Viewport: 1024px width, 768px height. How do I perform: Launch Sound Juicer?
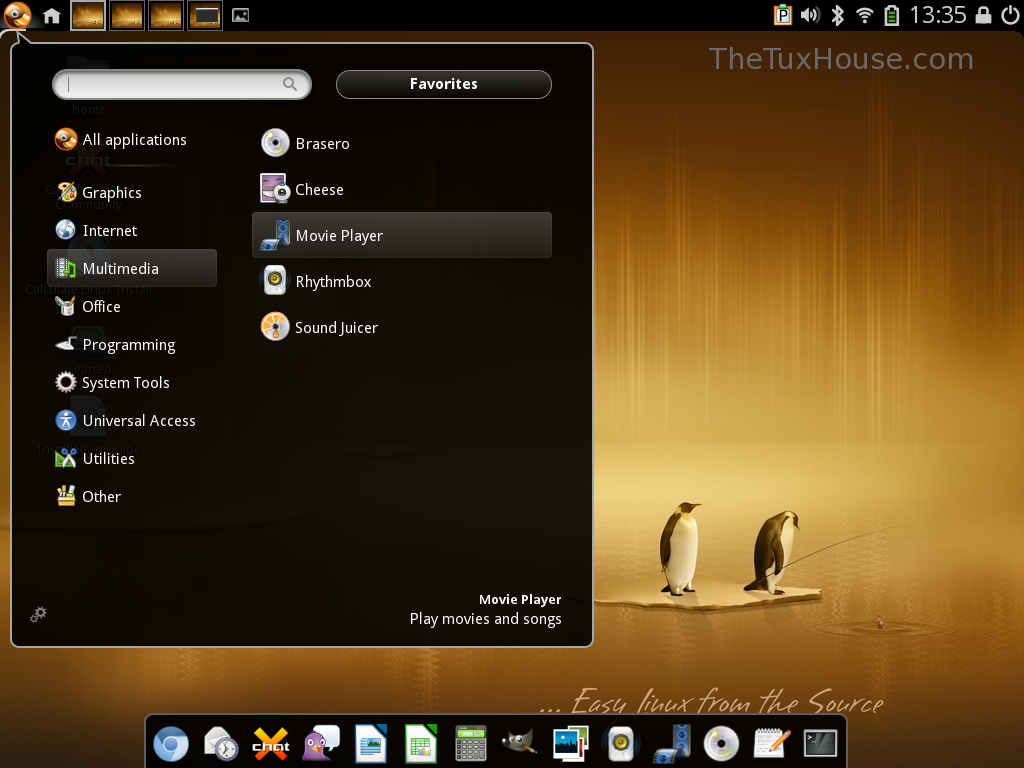point(336,328)
